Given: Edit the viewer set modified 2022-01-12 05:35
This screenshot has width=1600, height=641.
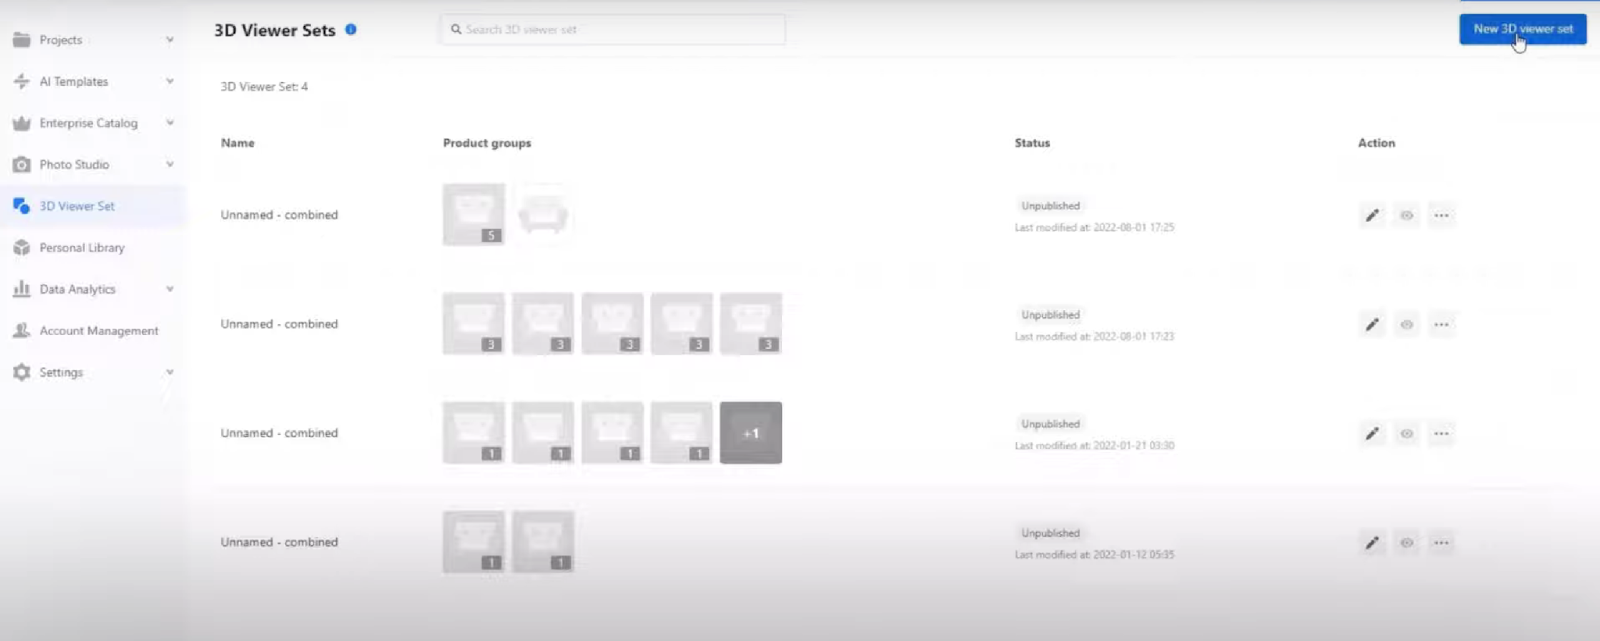Looking at the screenshot, I should click(1372, 542).
